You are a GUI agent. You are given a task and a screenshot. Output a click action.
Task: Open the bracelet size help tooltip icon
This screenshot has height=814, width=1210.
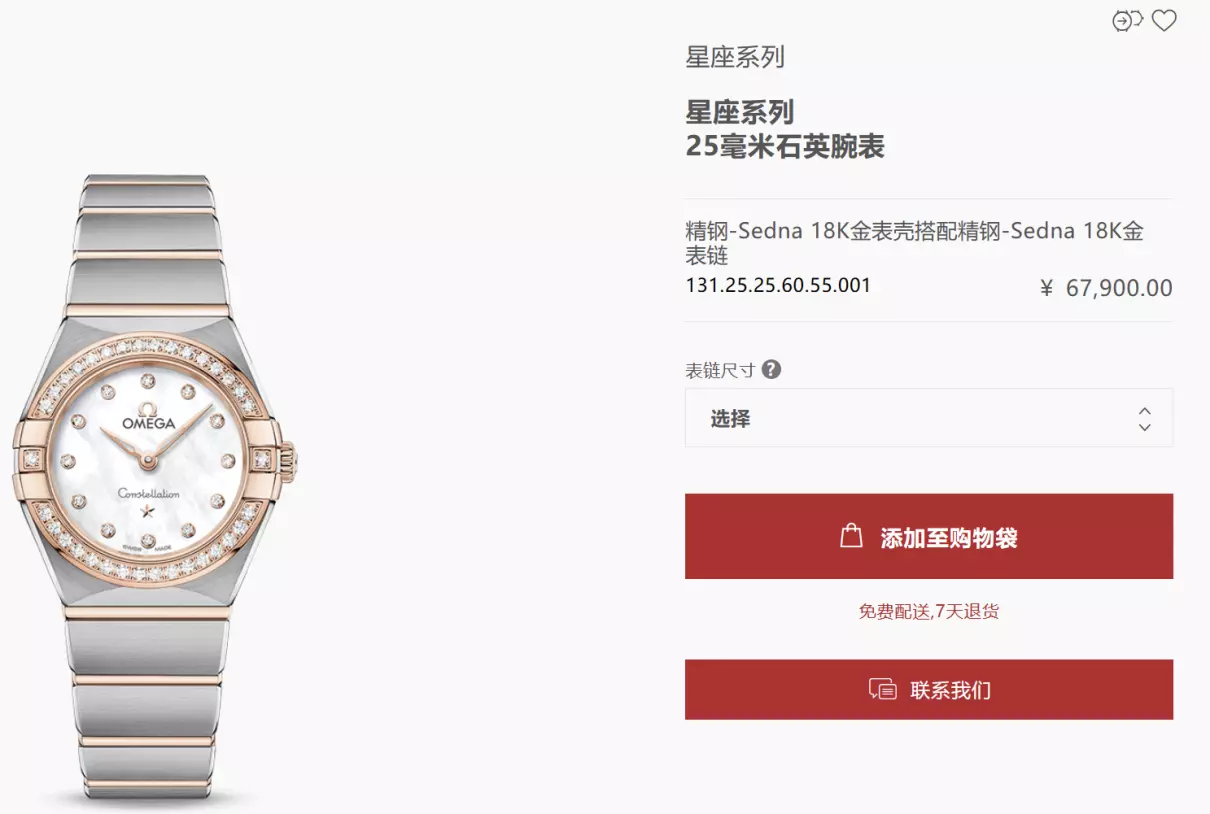point(771,370)
